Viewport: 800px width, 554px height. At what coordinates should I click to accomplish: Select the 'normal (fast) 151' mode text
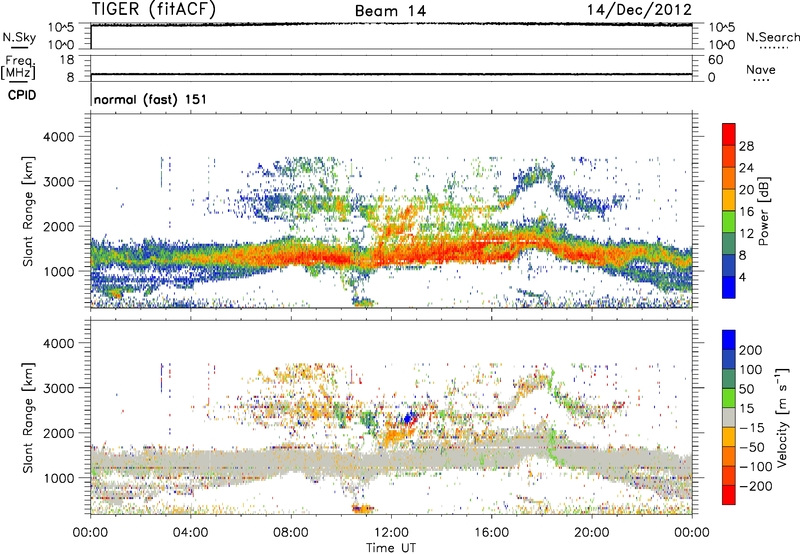pos(151,99)
